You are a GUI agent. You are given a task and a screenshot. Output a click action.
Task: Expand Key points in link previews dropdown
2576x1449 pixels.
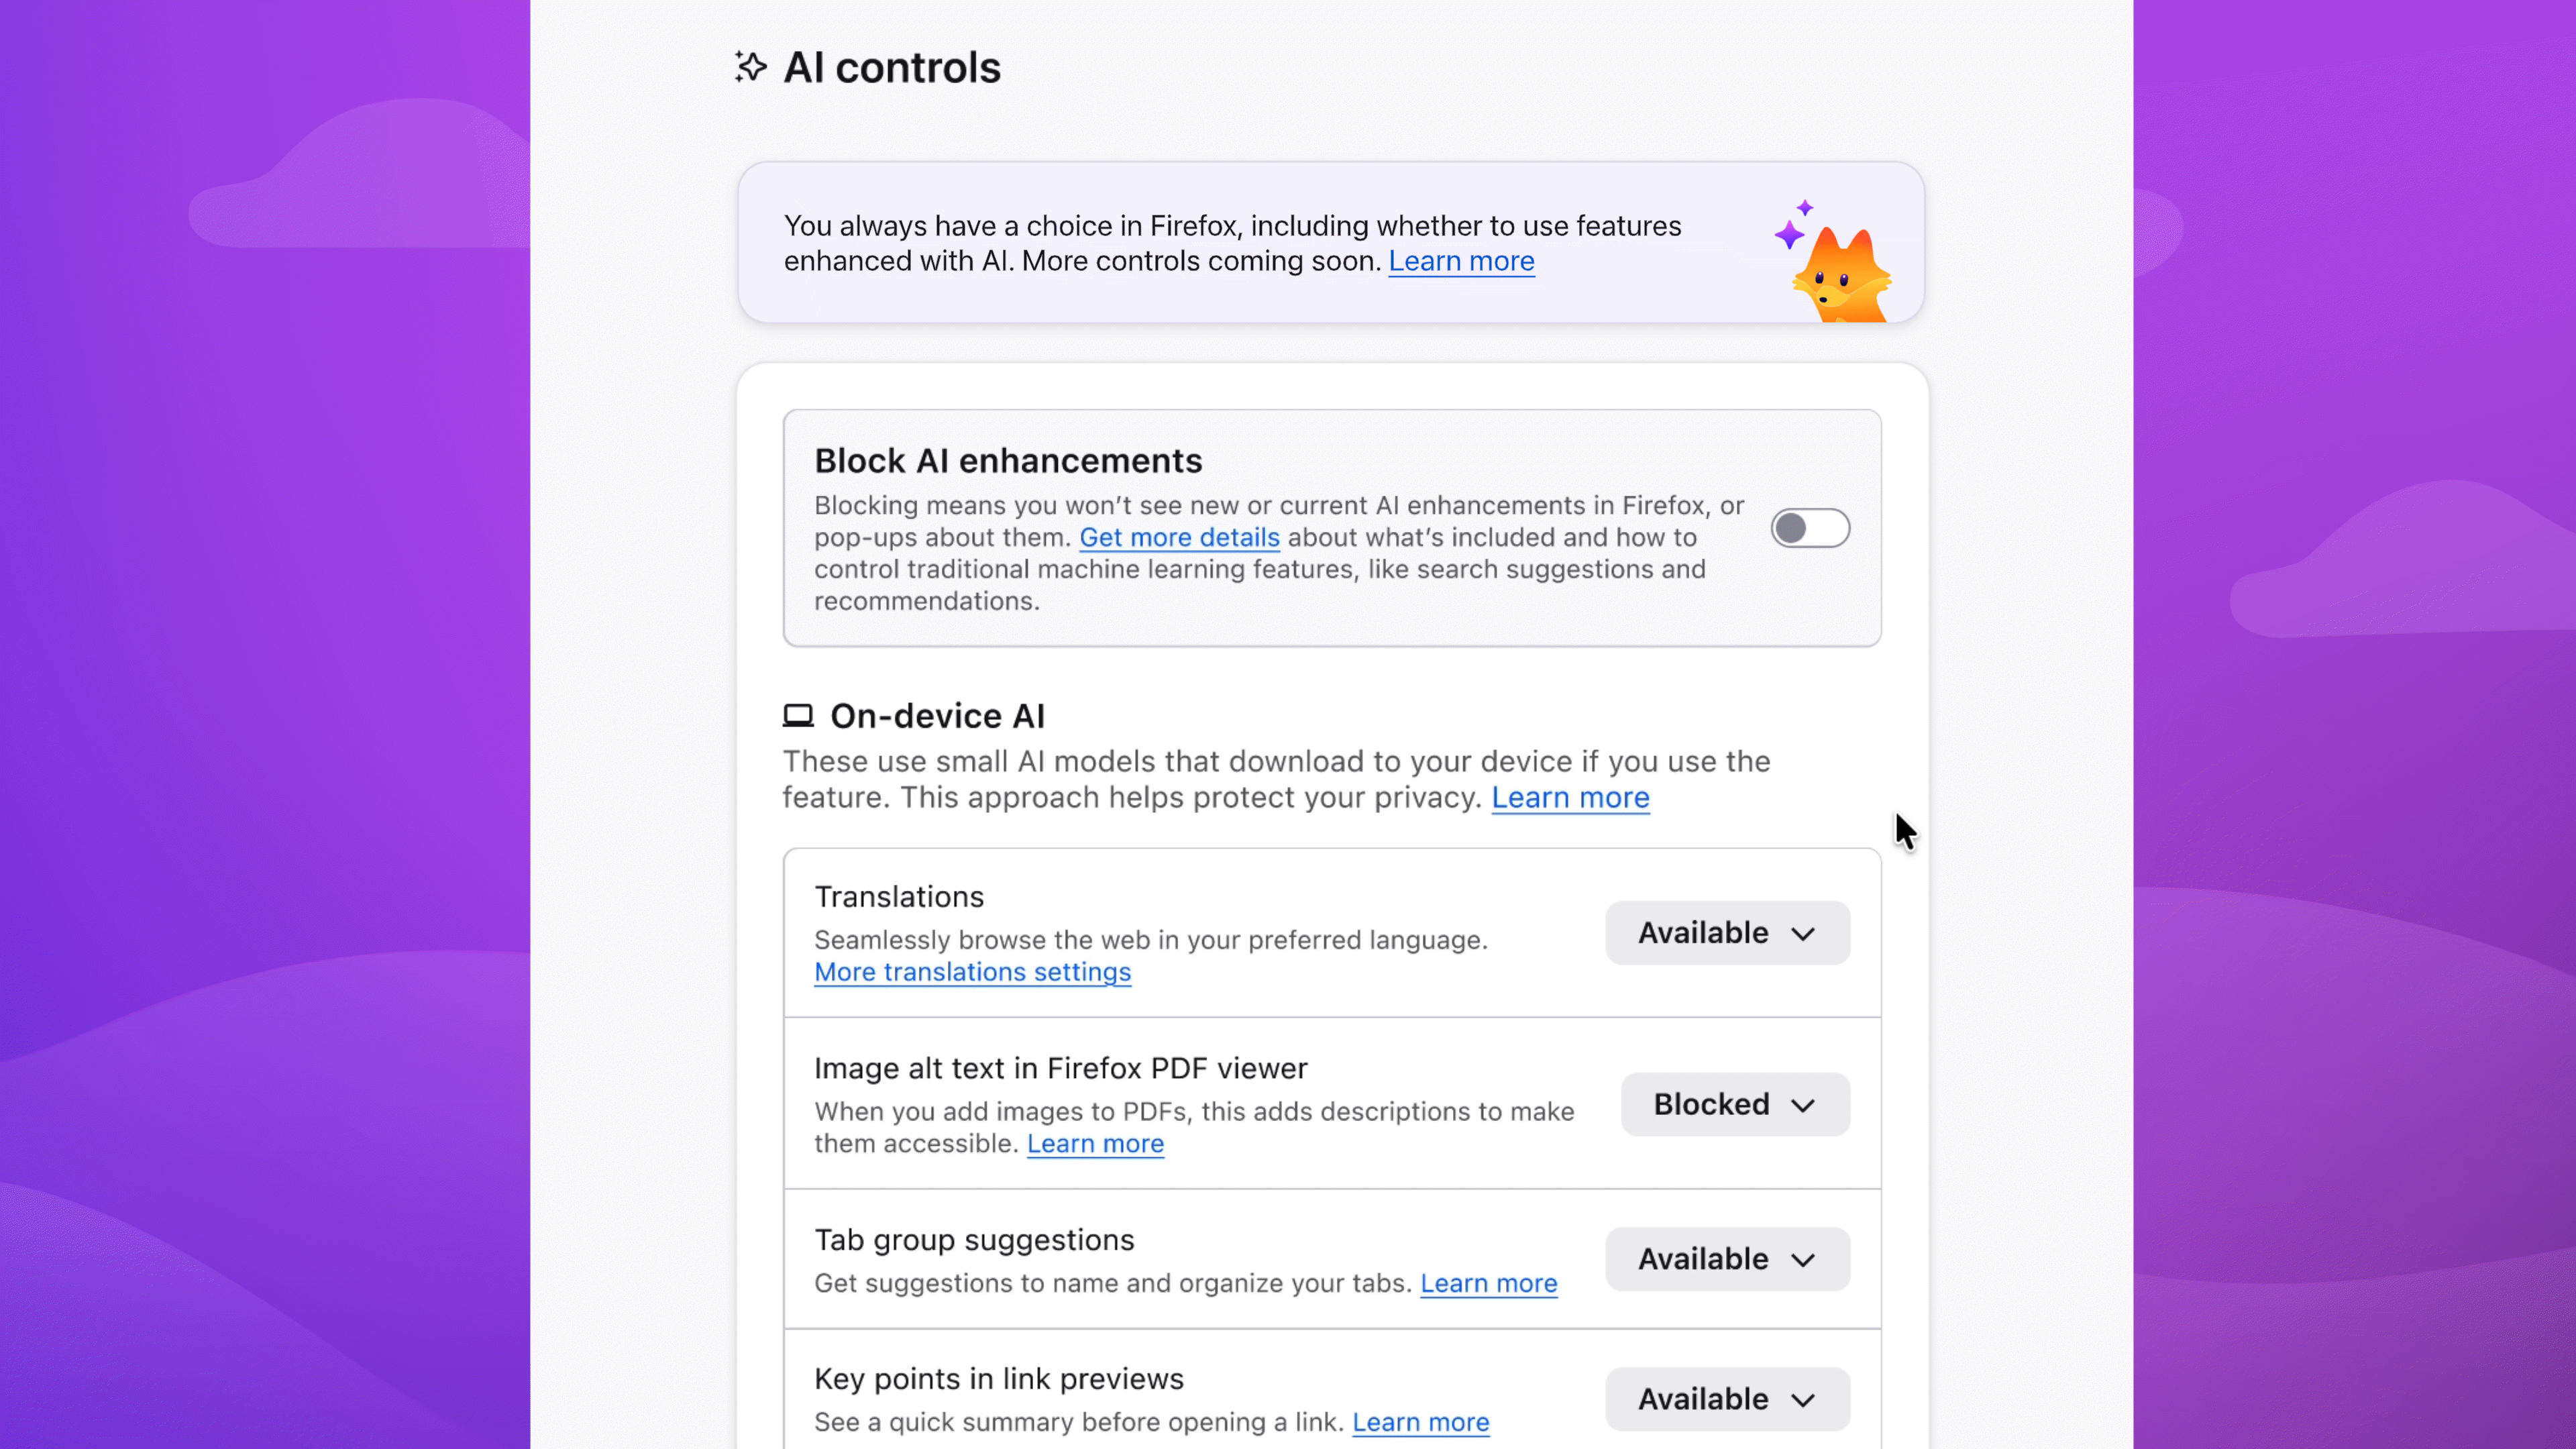1727,1399
